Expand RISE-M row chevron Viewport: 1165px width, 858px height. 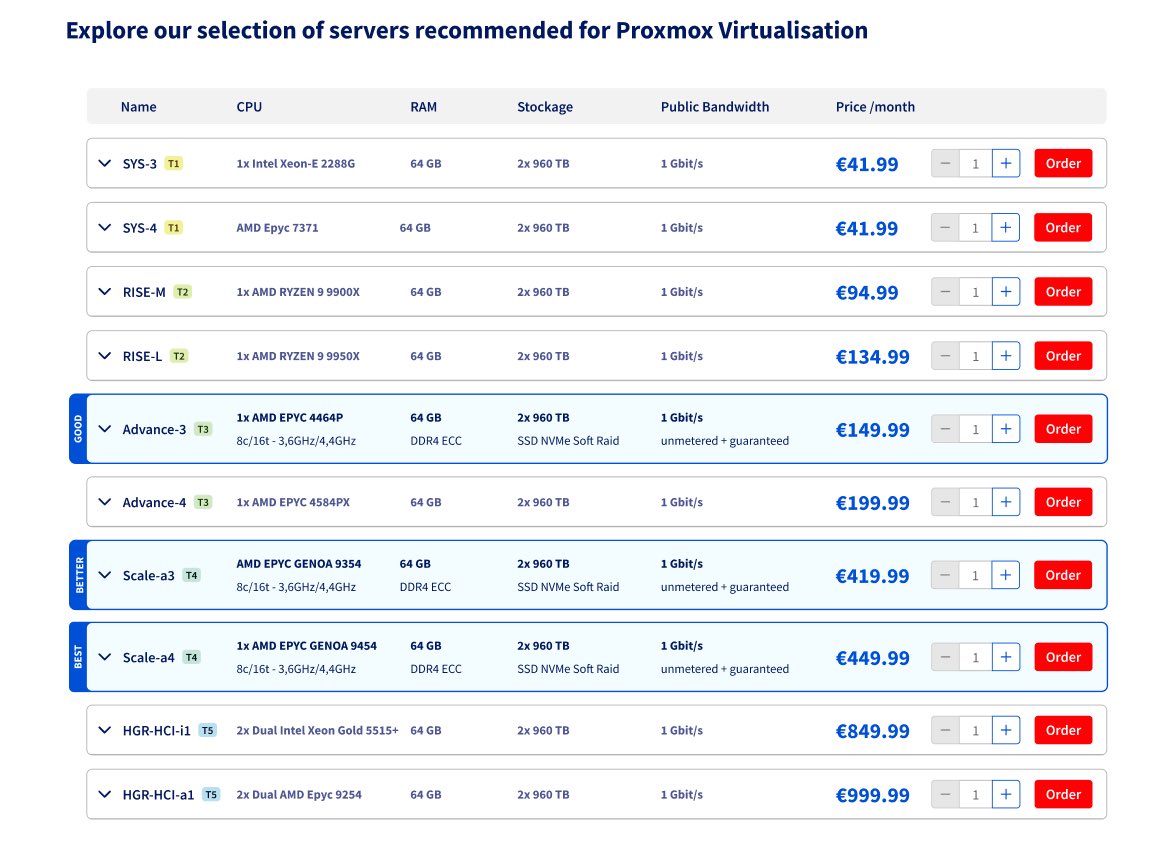(105, 291)
